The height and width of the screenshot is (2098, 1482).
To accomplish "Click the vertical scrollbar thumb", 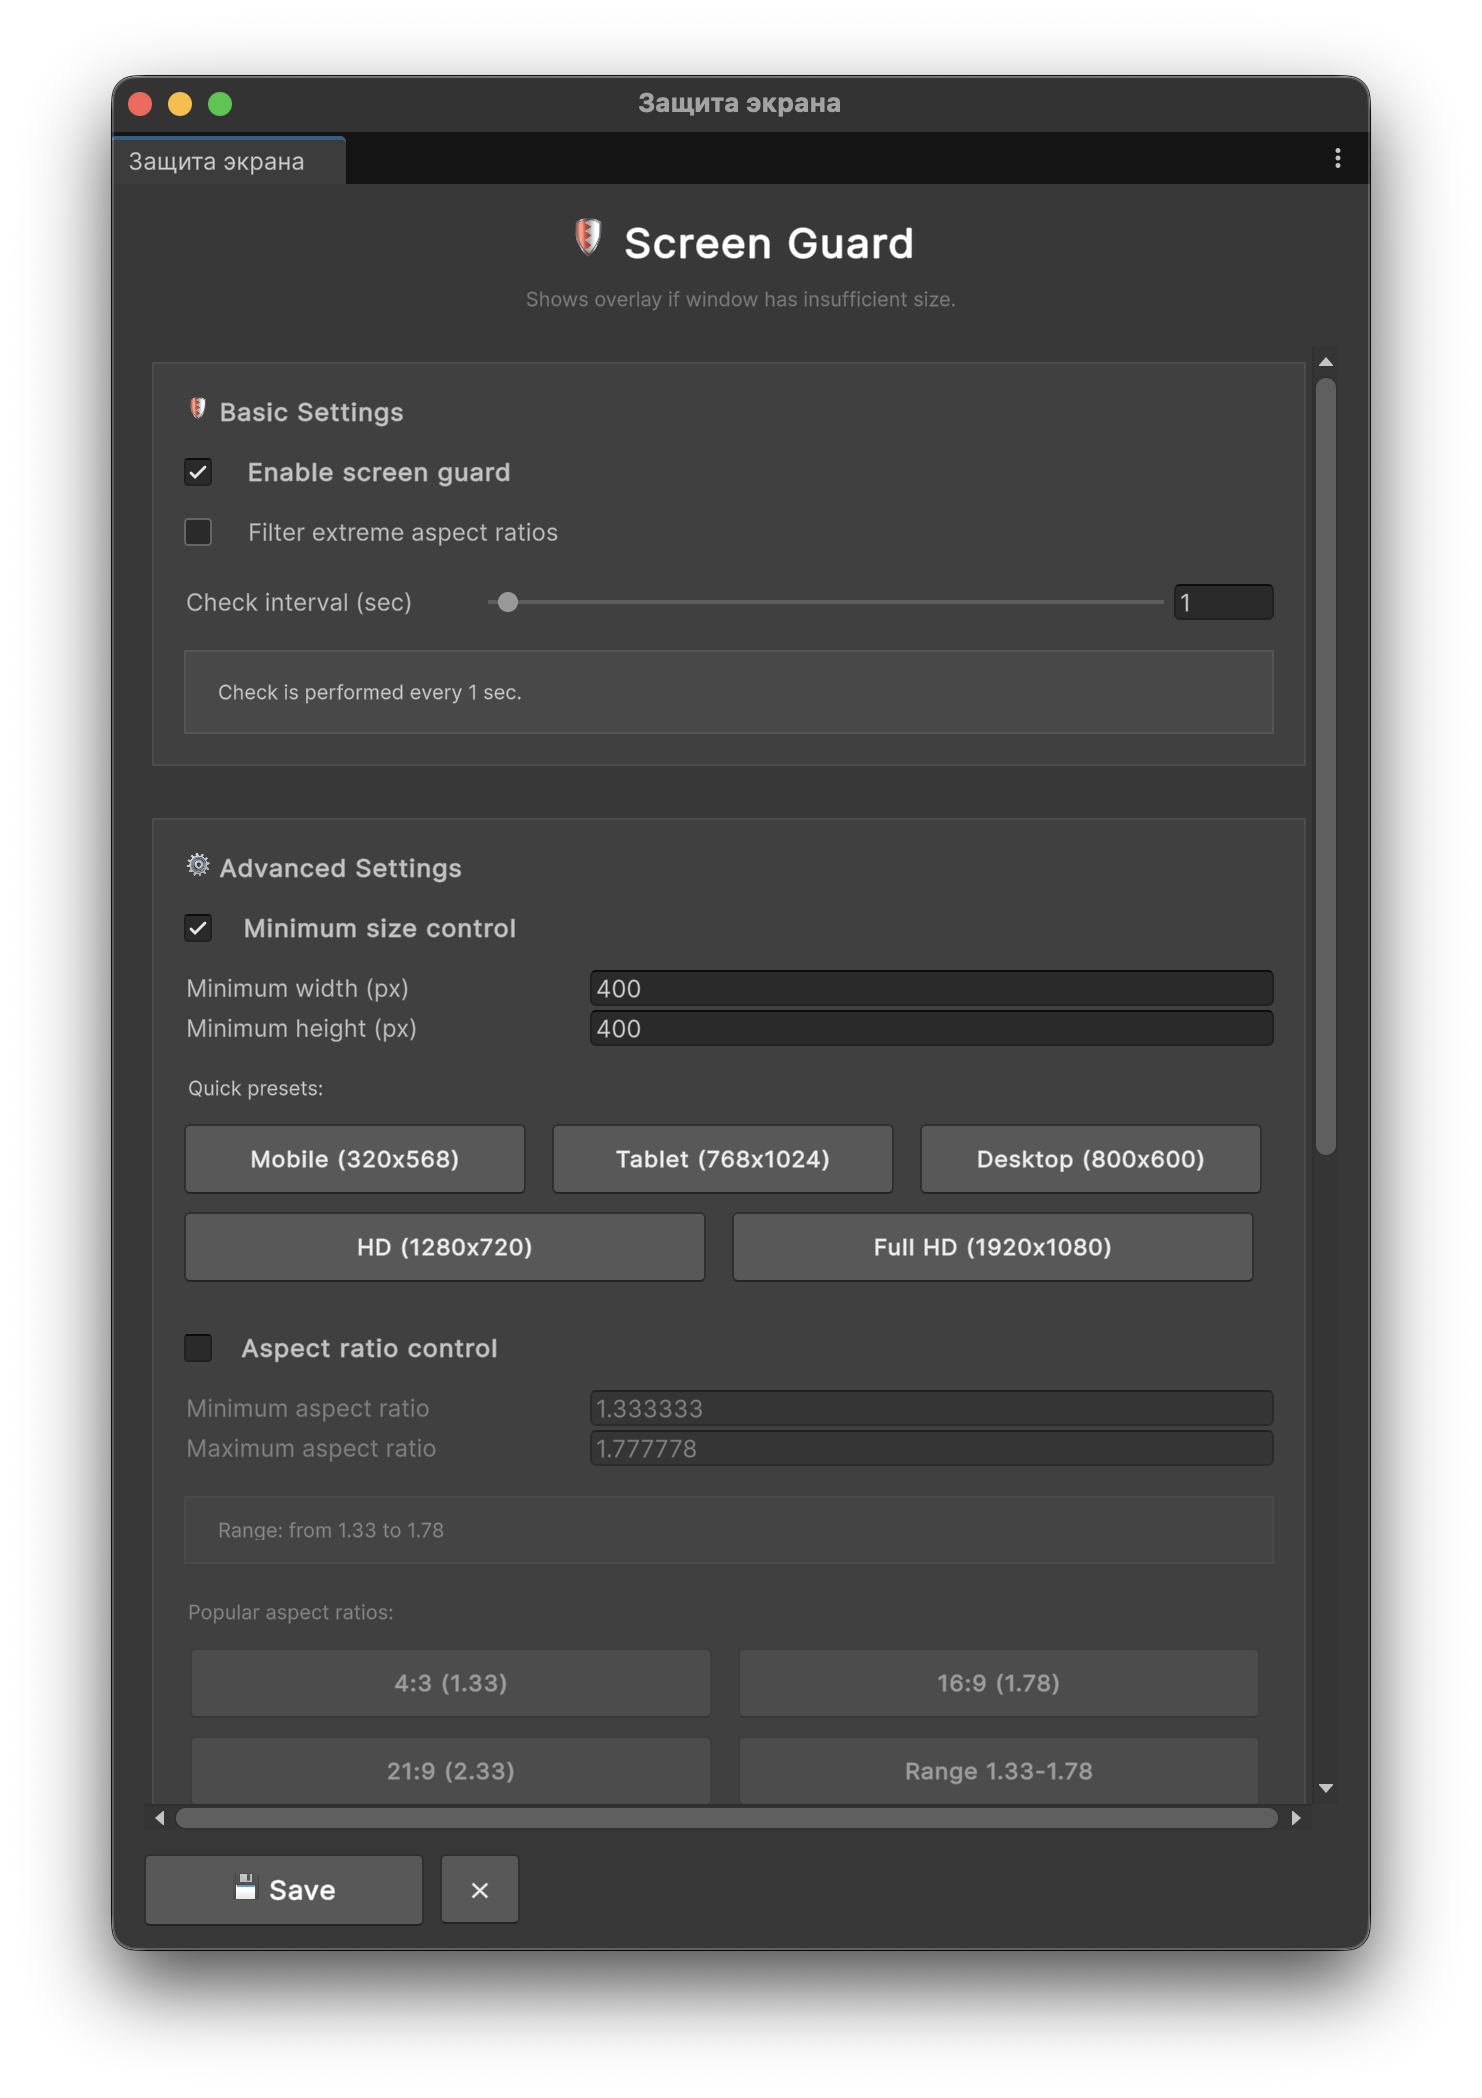I will (x=1325, y=766).
